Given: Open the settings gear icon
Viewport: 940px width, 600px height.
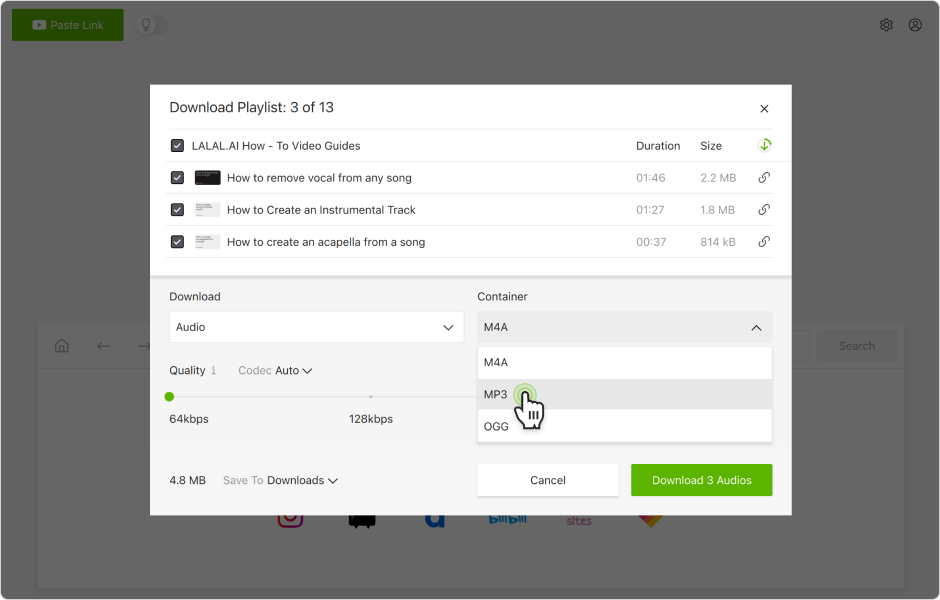Looking at the screenshot, I should click(886, 25).
